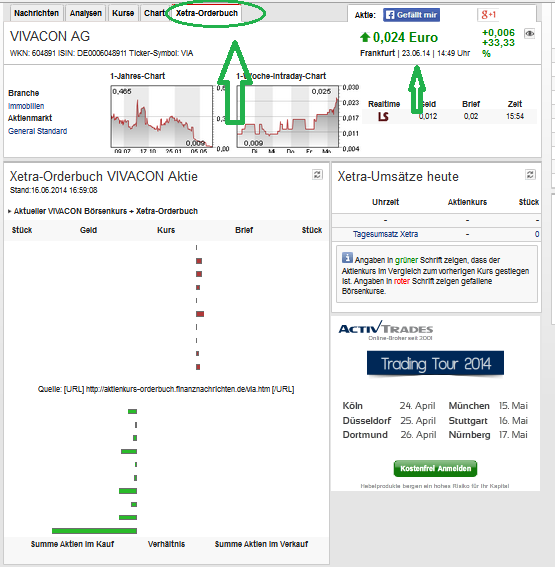Open the 1-Jahres-Chart thumbnail

click(162, 117)
